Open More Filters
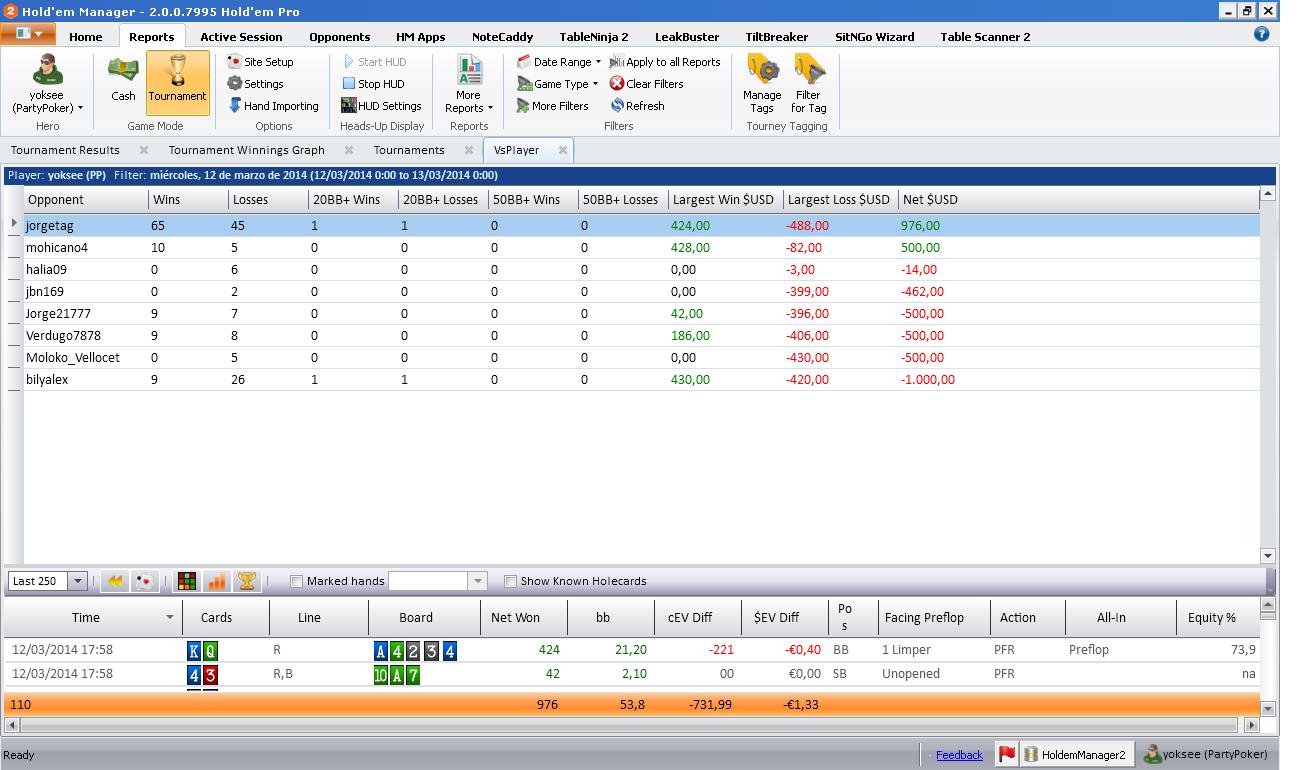This screenshot has width=1311, height=770. point(552,106)
